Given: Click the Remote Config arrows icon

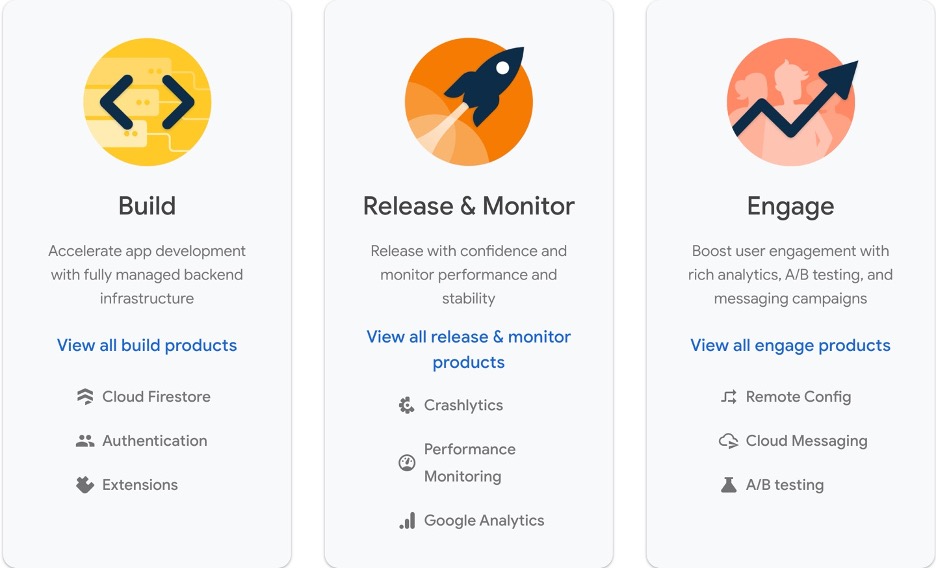Looking at the screenshot, I should pos(728,397).
